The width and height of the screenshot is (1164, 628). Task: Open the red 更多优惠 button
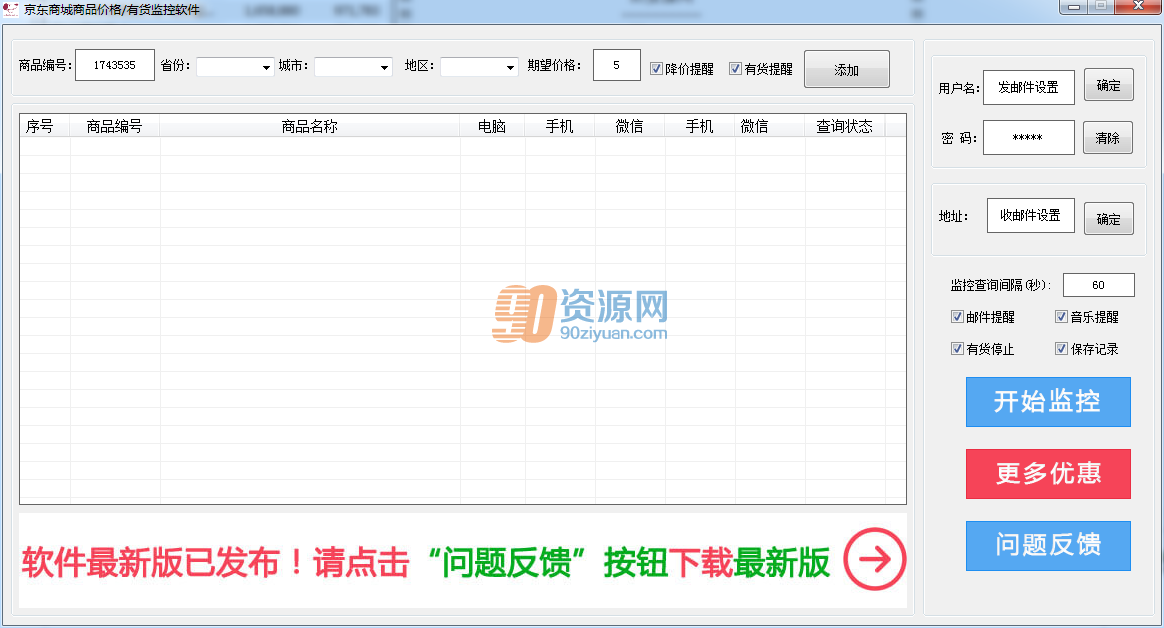[x=1048, y=474]
